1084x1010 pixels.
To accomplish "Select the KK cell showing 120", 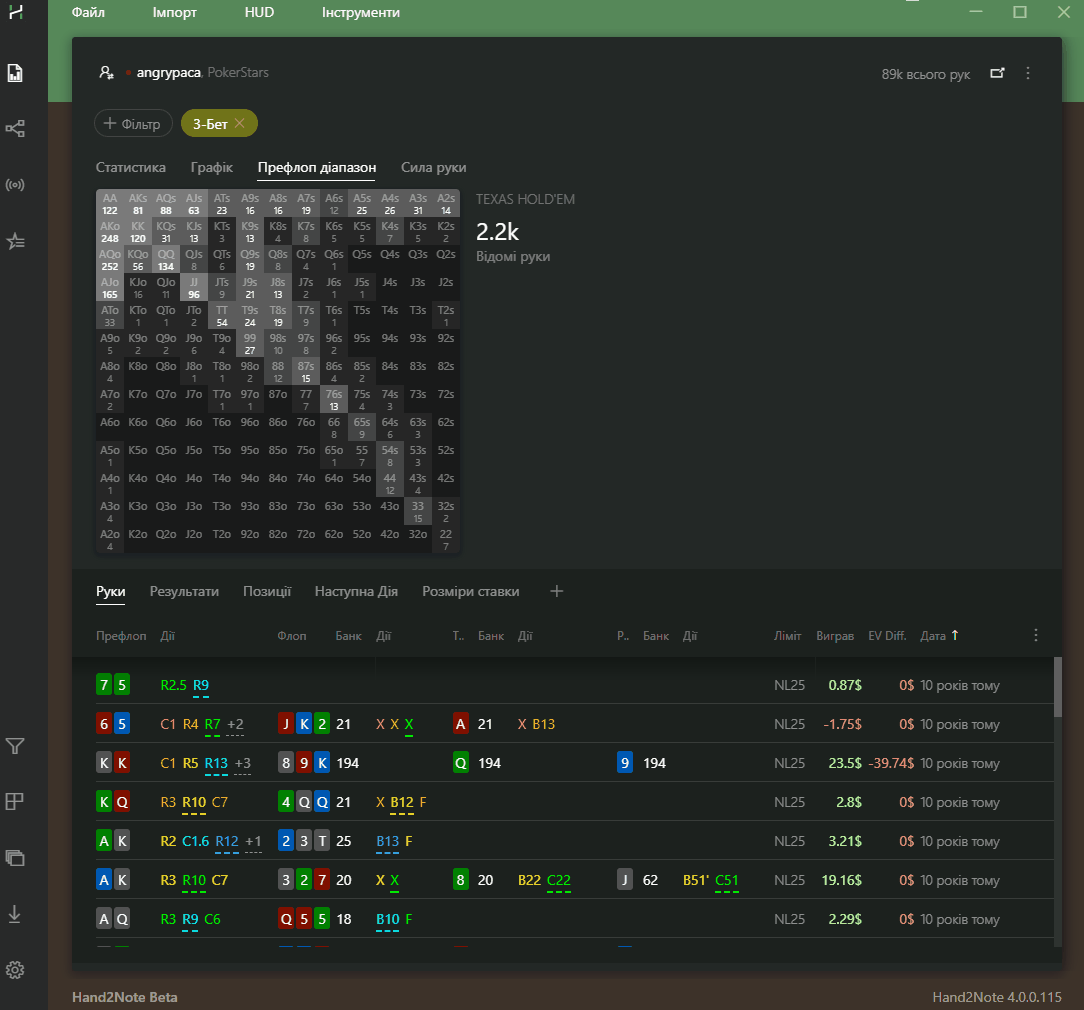I will (x=138, y=232).
